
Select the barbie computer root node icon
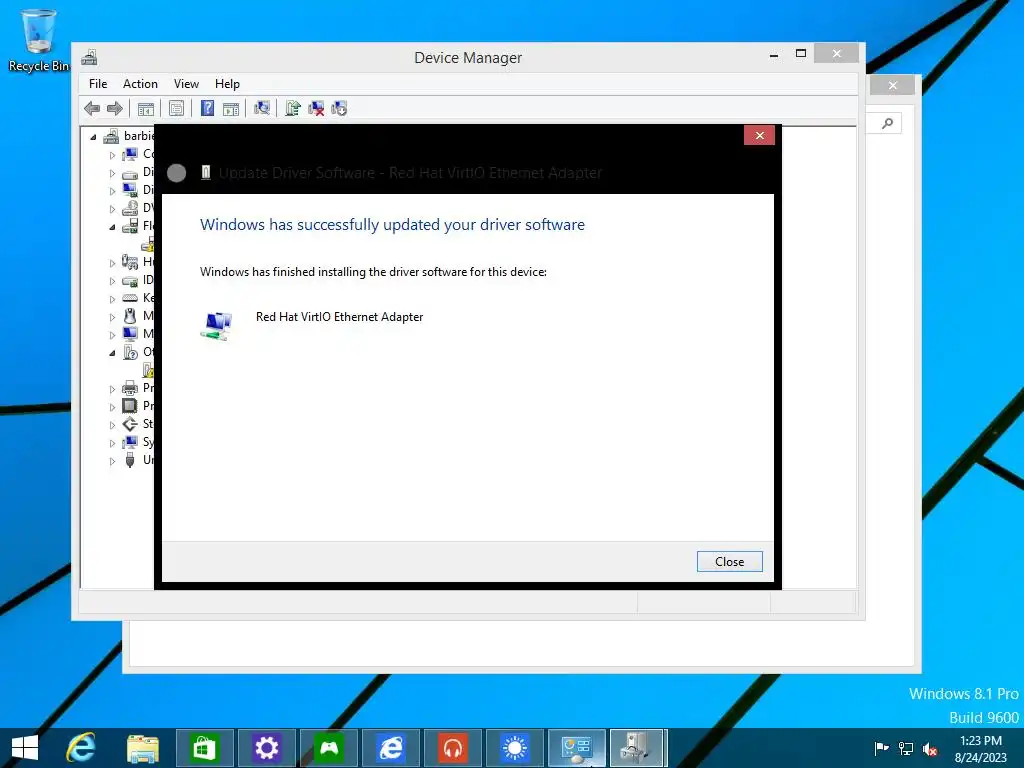point(112,136)
